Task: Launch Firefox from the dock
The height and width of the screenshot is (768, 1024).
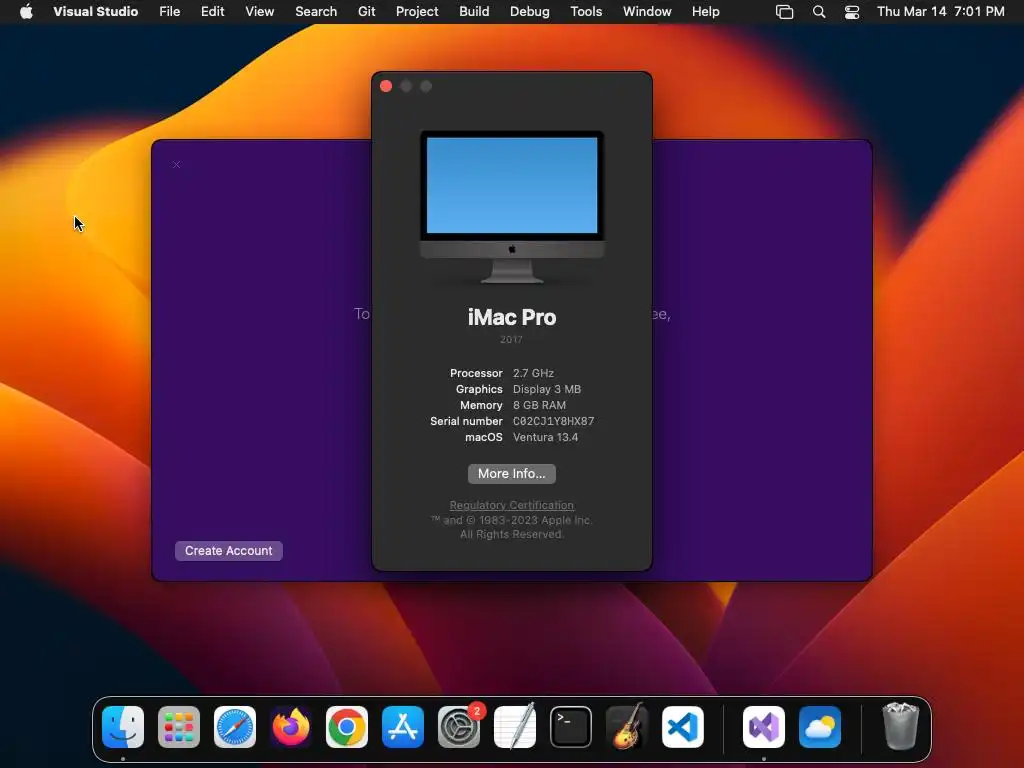Action: (x=291, y=727)
